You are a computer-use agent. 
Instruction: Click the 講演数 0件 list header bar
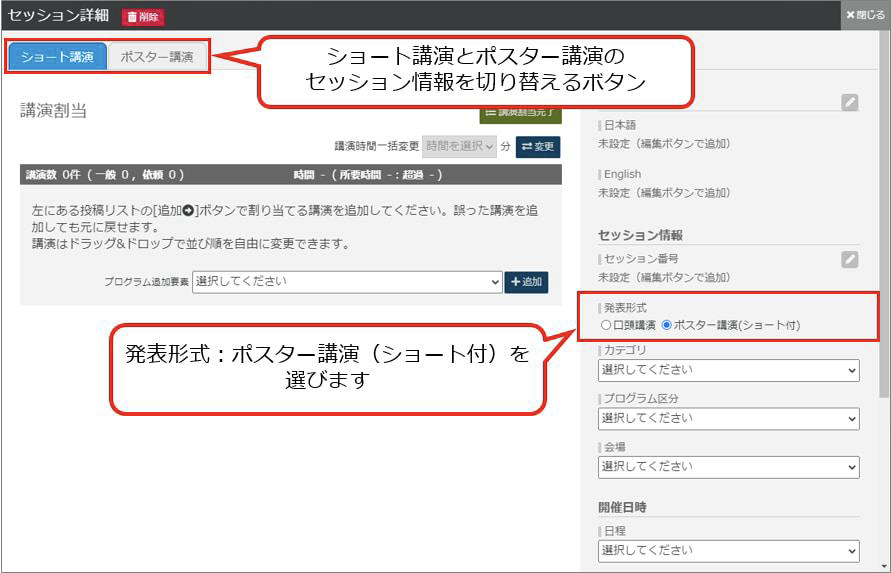point(290,175)
